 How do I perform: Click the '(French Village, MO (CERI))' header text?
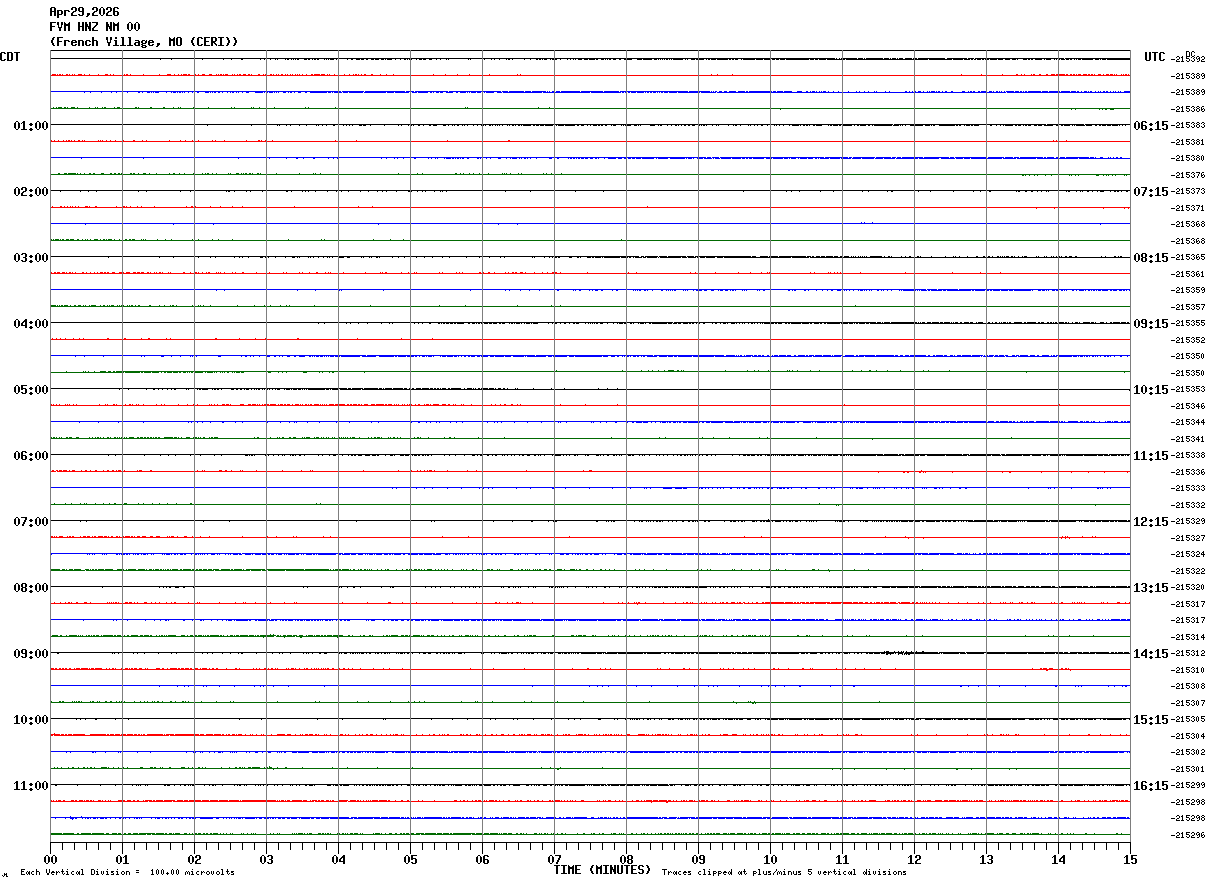click(x=144, y=42)
